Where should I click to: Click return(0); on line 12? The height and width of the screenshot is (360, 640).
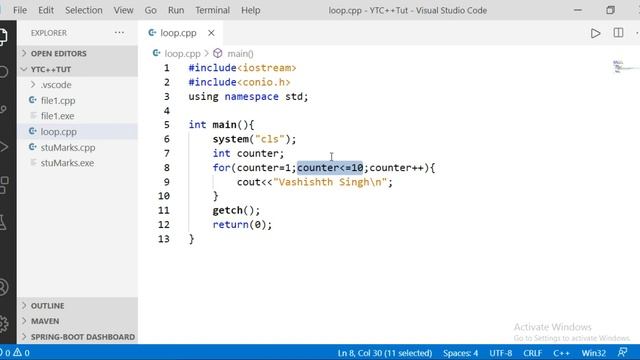(x=242, y=224)
